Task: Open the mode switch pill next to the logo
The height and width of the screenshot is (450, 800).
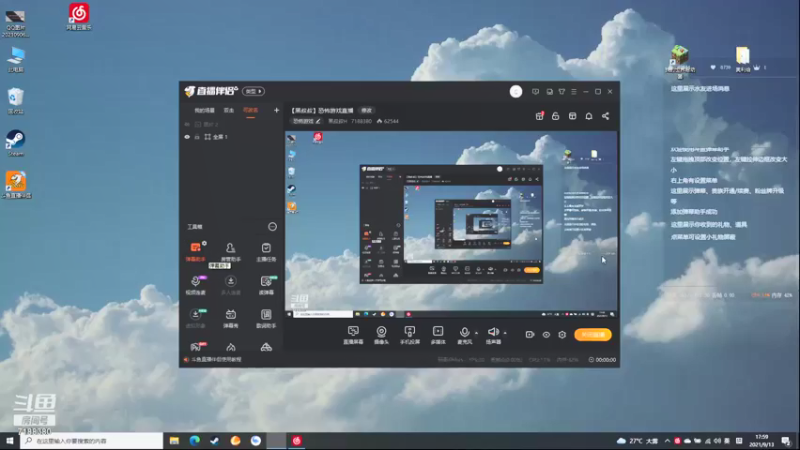Action: [x=253, y=91]
